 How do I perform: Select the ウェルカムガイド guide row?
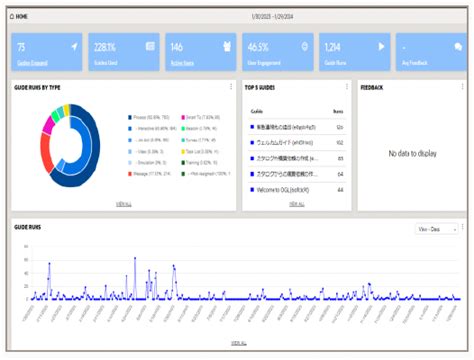(x=297, y=143)
